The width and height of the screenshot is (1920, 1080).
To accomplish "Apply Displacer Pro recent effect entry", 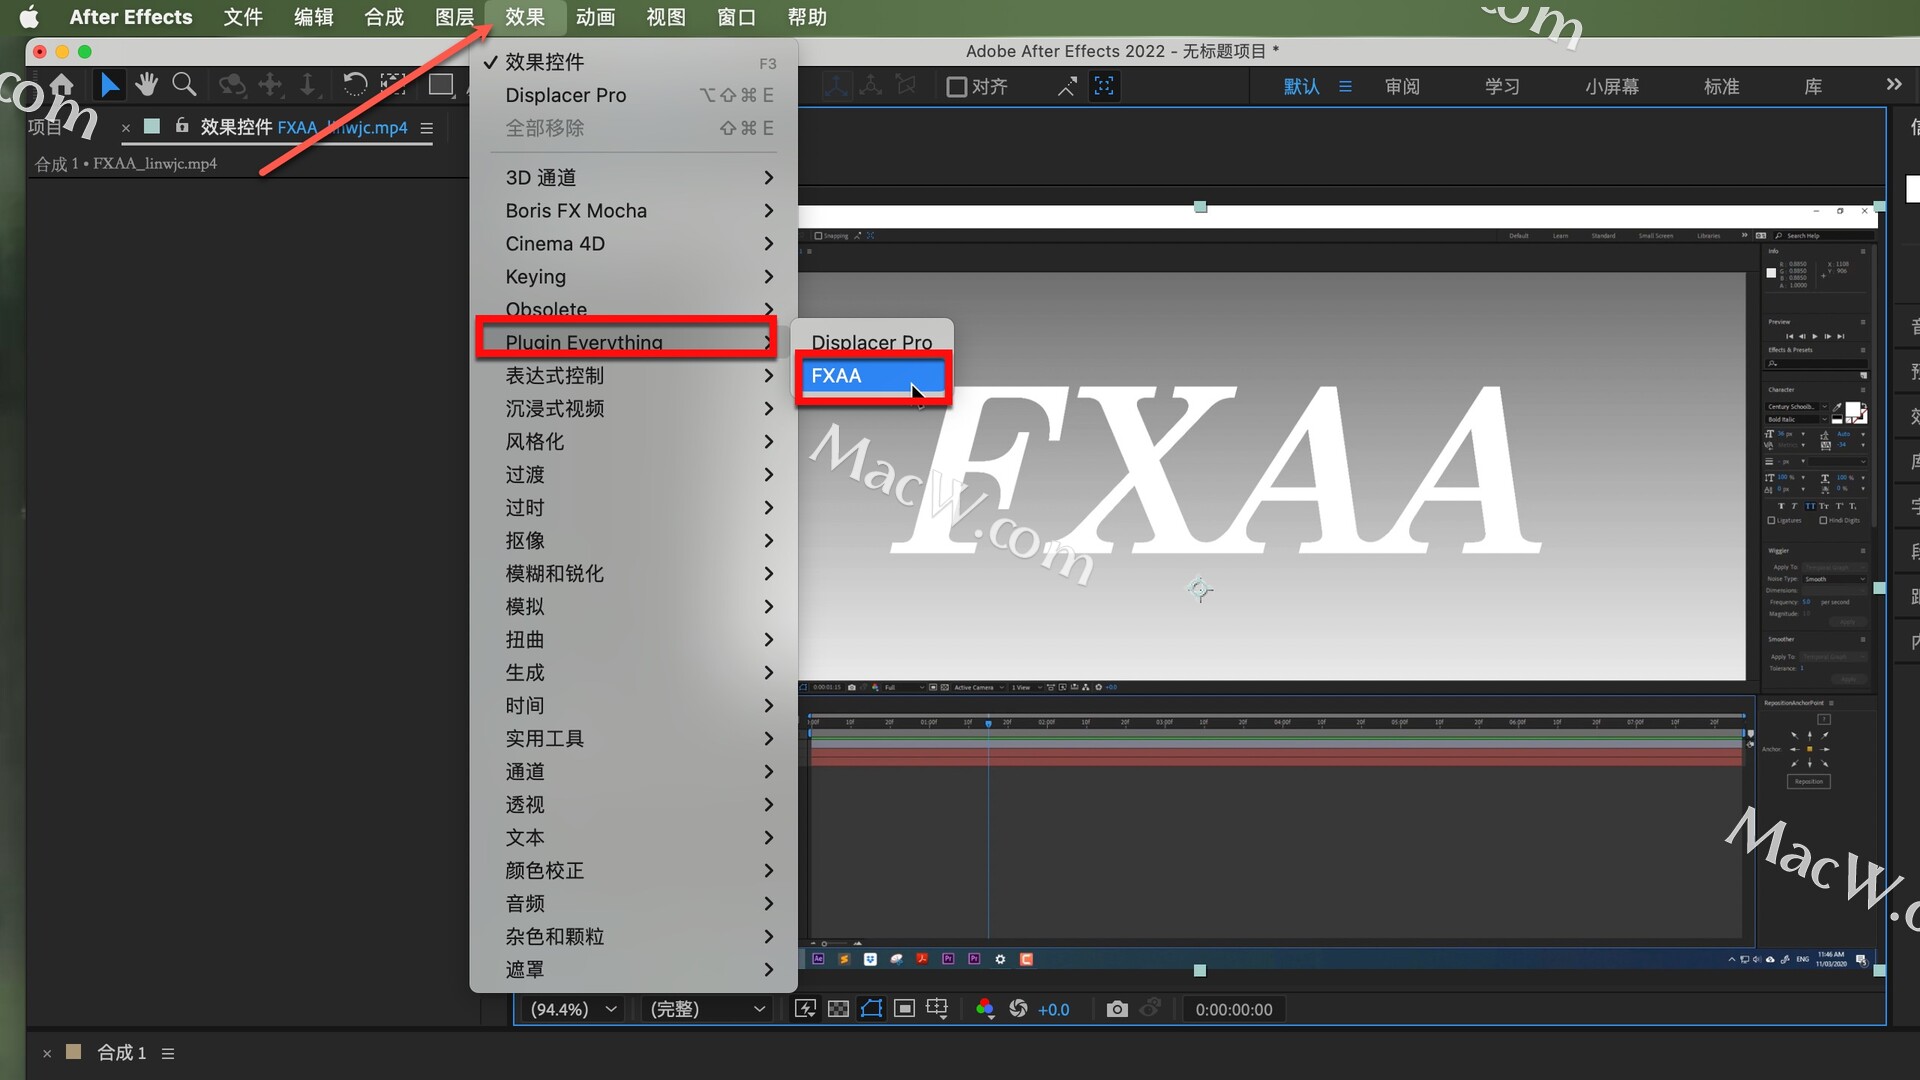I will 633,95.
